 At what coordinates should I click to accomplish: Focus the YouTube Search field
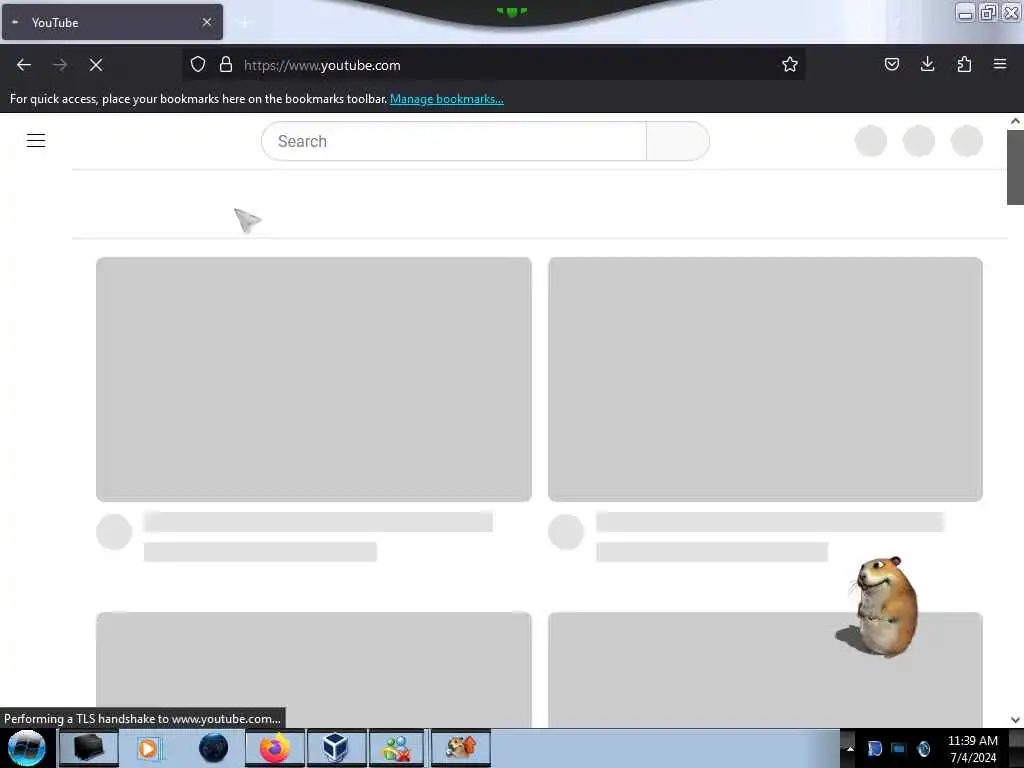(454, 141)
